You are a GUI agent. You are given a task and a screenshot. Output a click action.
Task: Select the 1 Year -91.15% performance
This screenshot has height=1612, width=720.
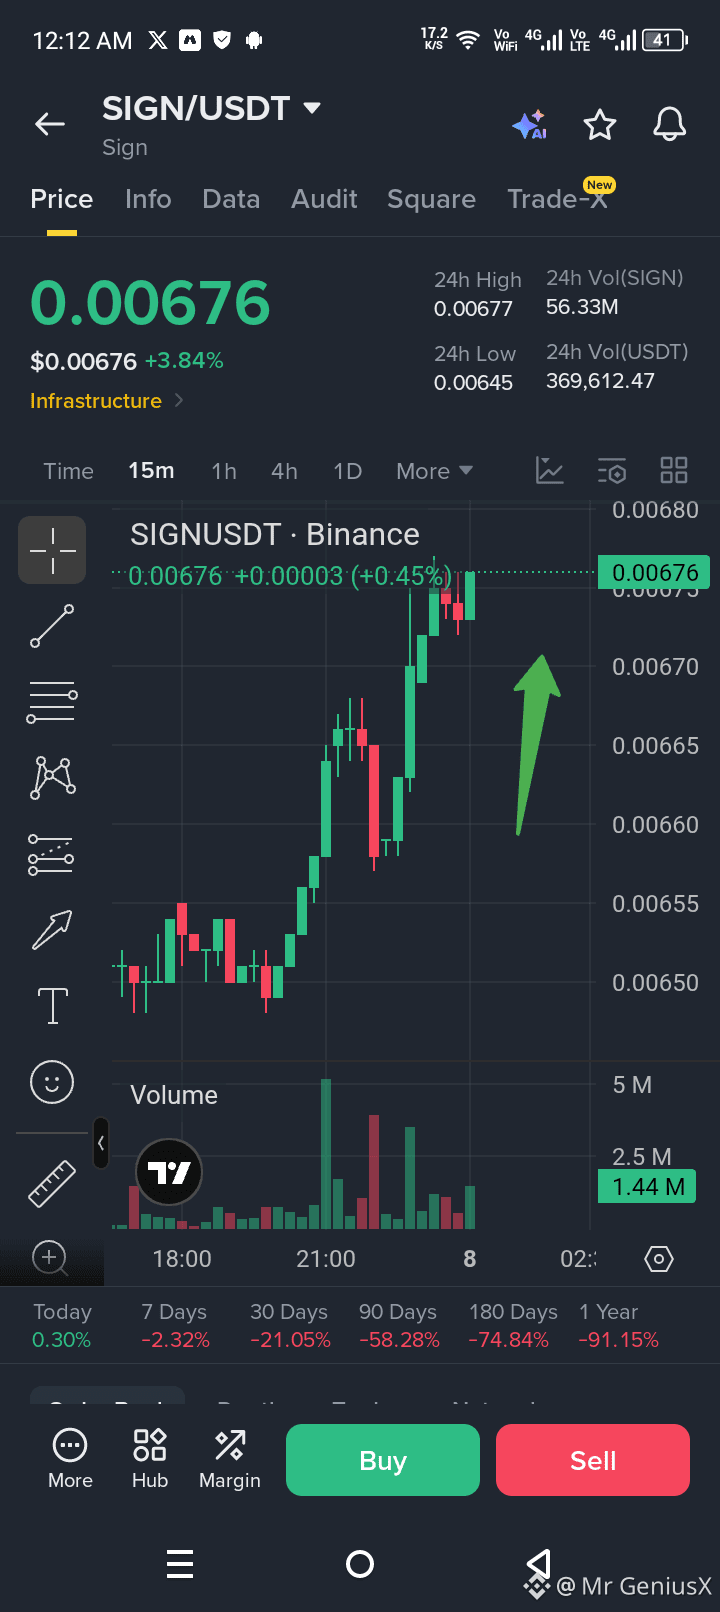(x=617, y=1326)
